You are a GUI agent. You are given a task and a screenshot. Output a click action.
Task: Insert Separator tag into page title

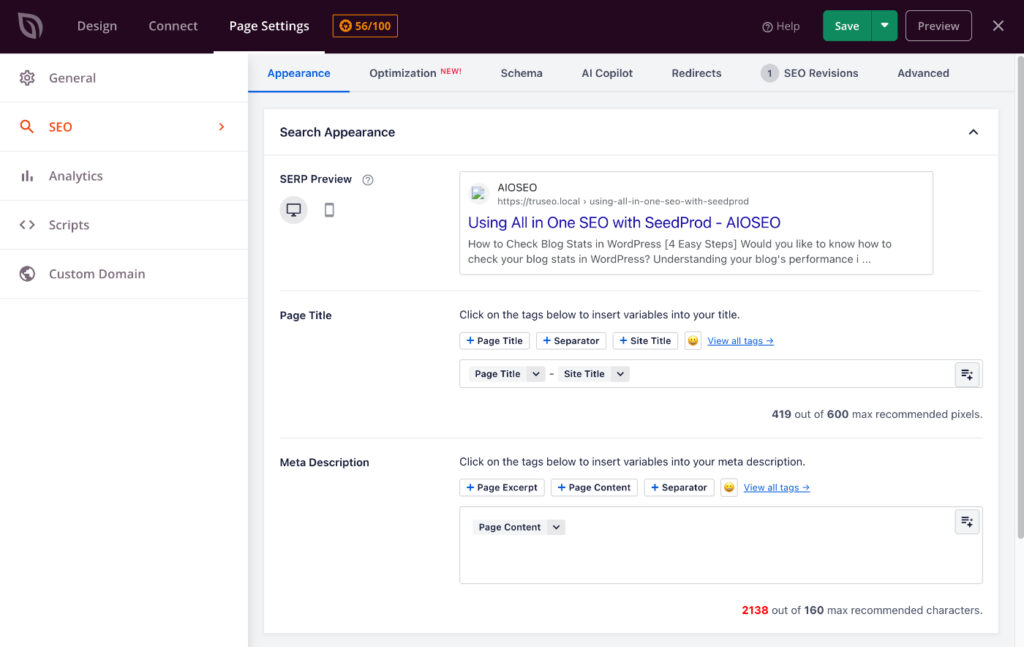(571, 341)
